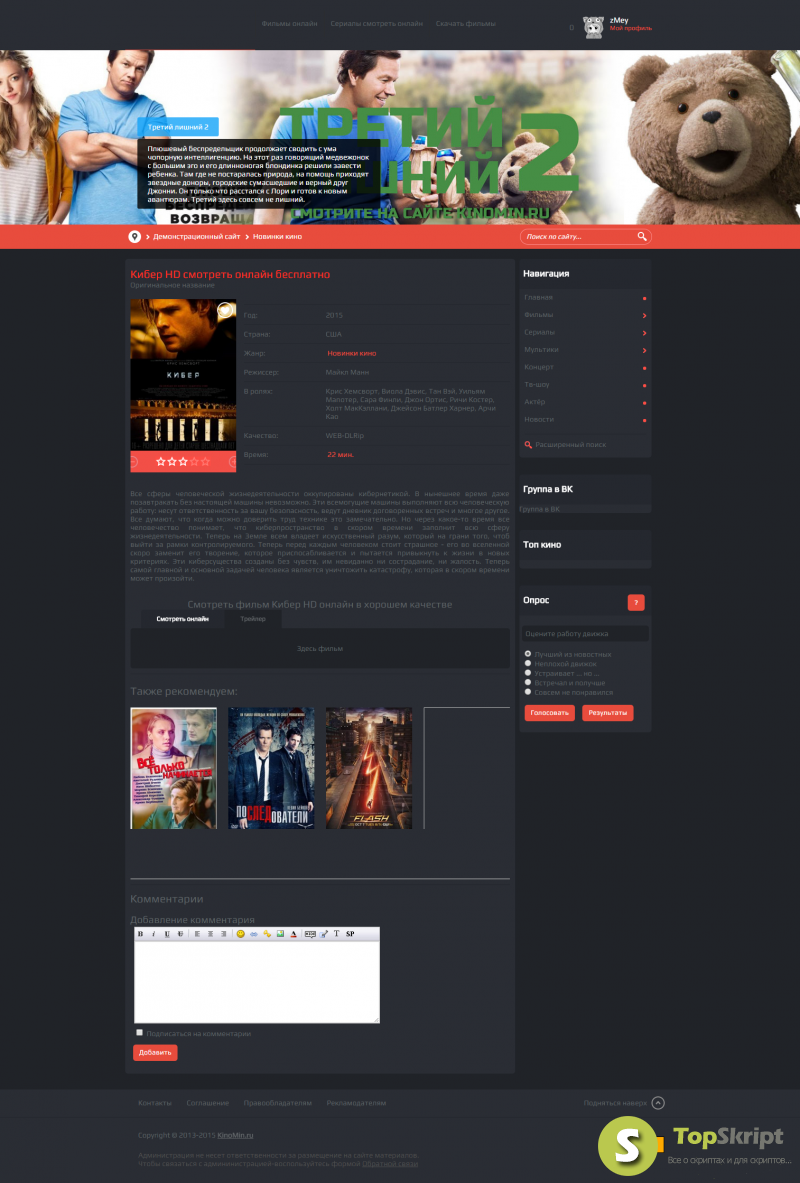Open 'Контакты' footer link

pyautogui.click(x=155, y=1103)
